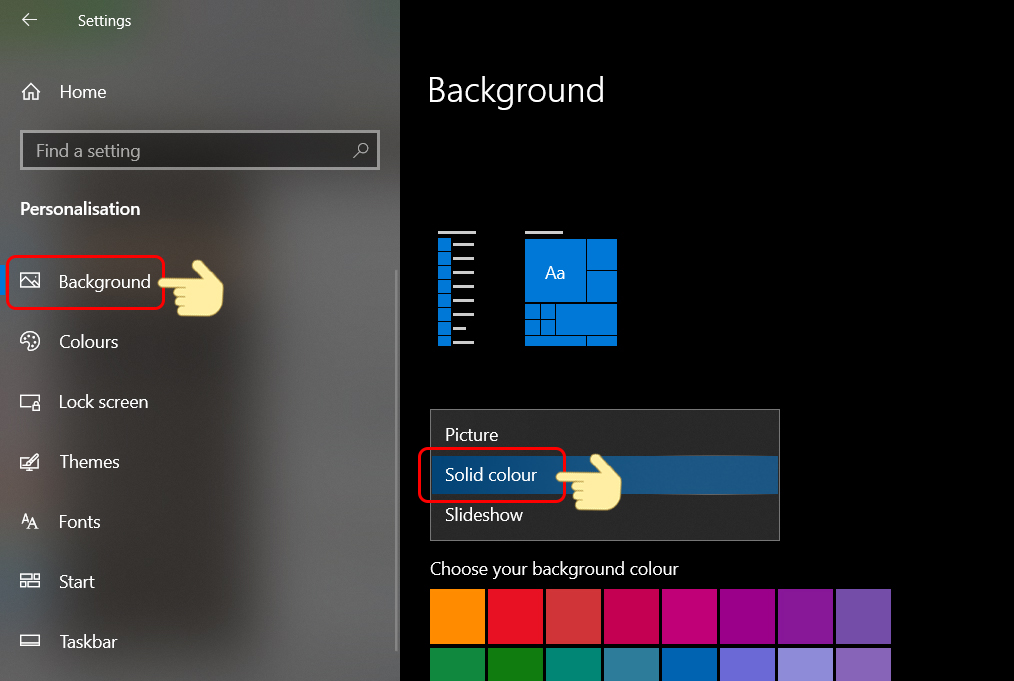Pick the orchid purple swatch ending second row

pyautogui.click(x=863, y=664)
